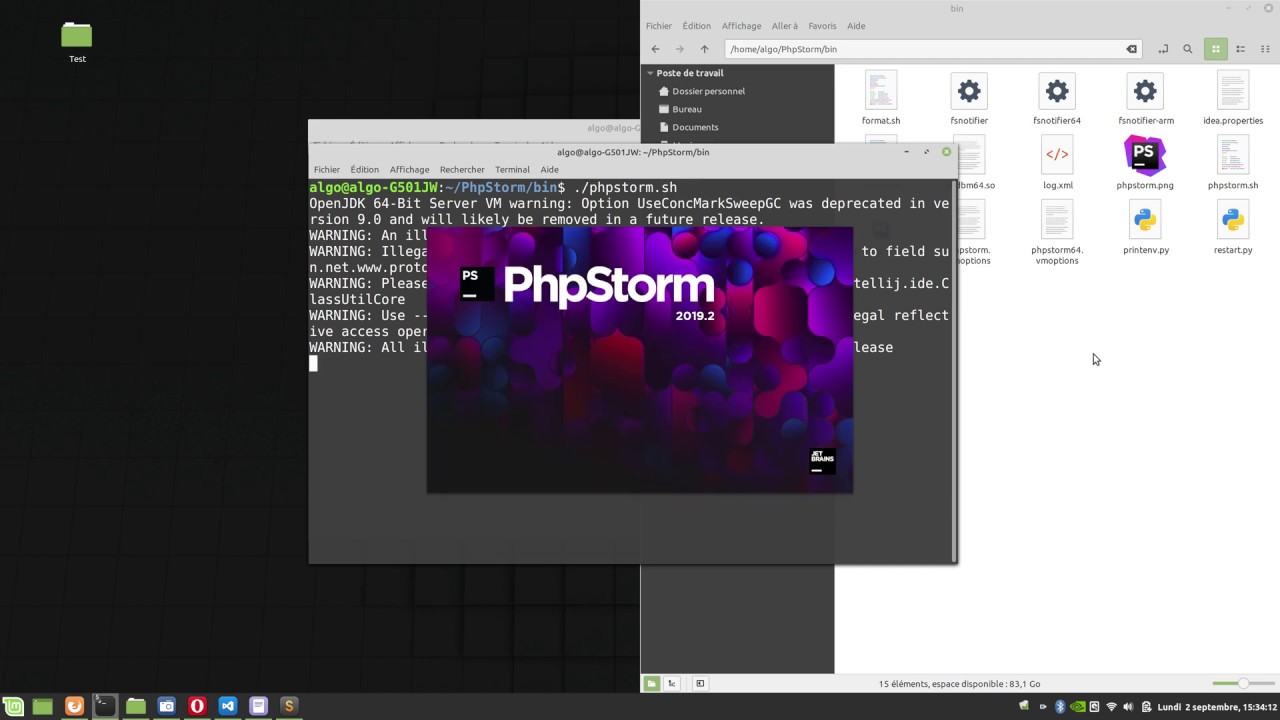
Task: Open the Test folder on desktop
Action: coord(77,43)
